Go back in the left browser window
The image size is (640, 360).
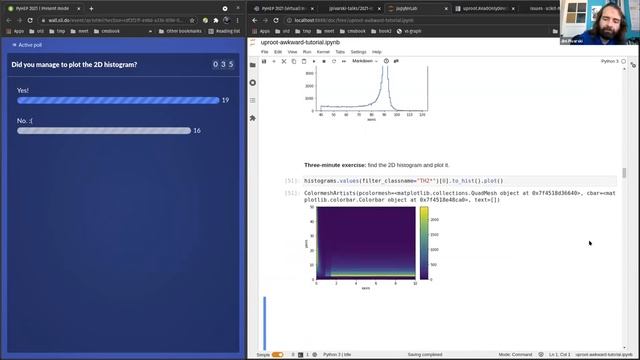click(9, 20)
